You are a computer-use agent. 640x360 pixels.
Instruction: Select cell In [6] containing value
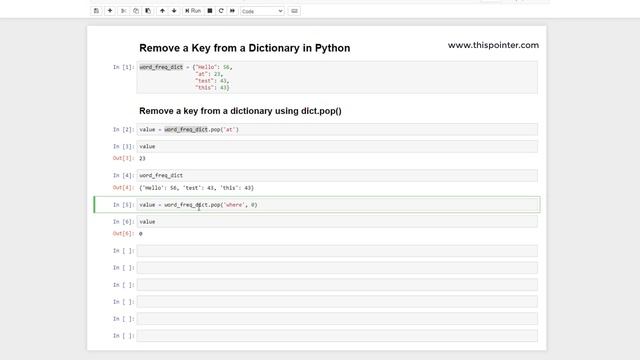click(x=337, y=222)
